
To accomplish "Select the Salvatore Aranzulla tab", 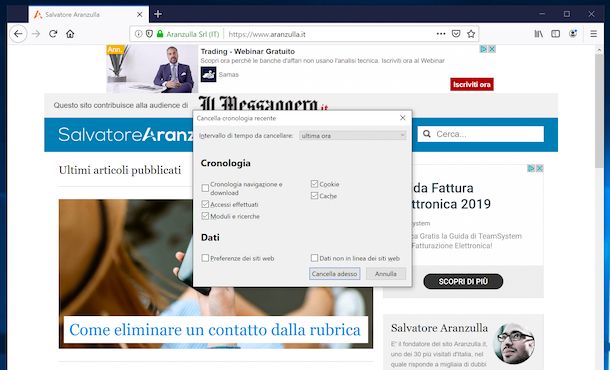I will (89, 14).
